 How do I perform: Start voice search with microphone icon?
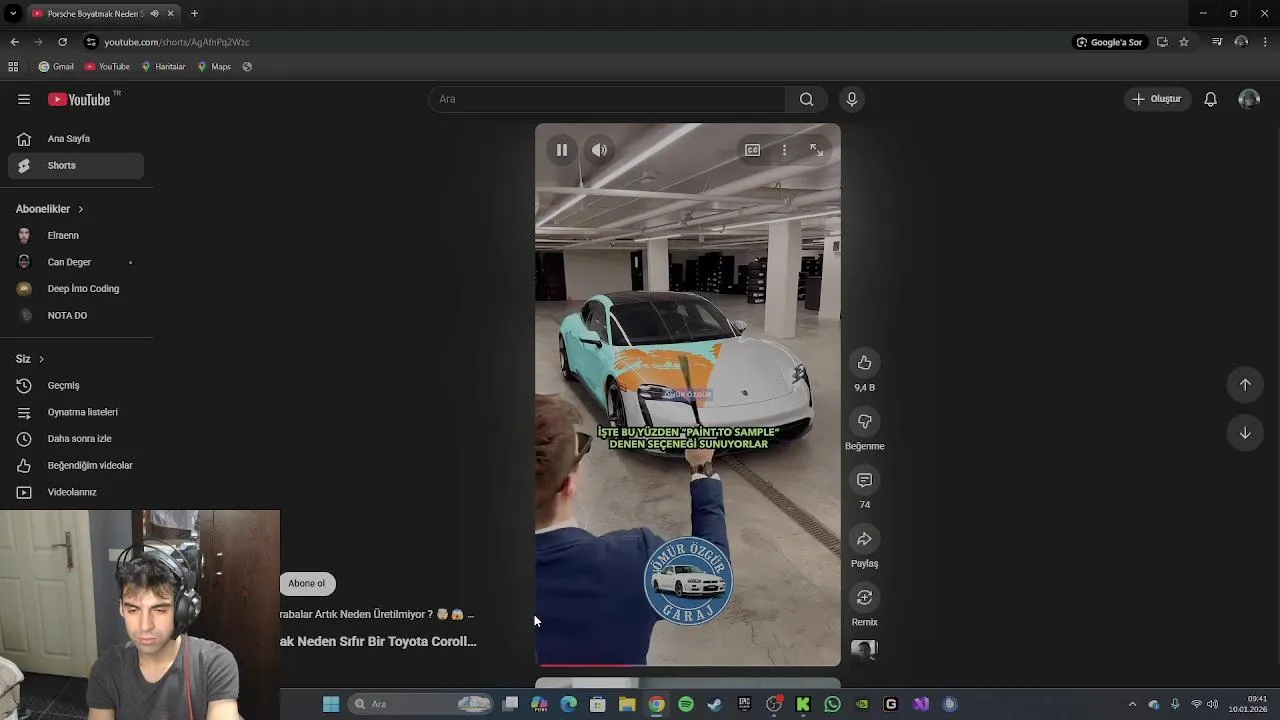coord(851,99)
